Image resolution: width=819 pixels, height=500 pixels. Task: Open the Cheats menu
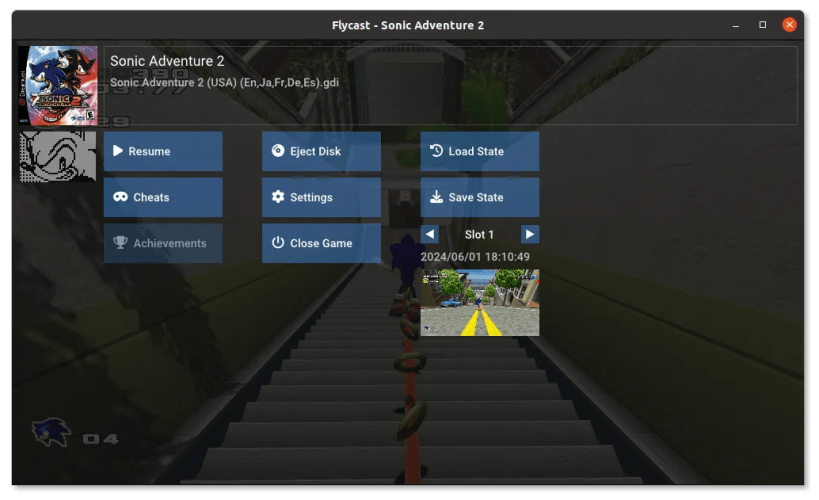[163, 197]
